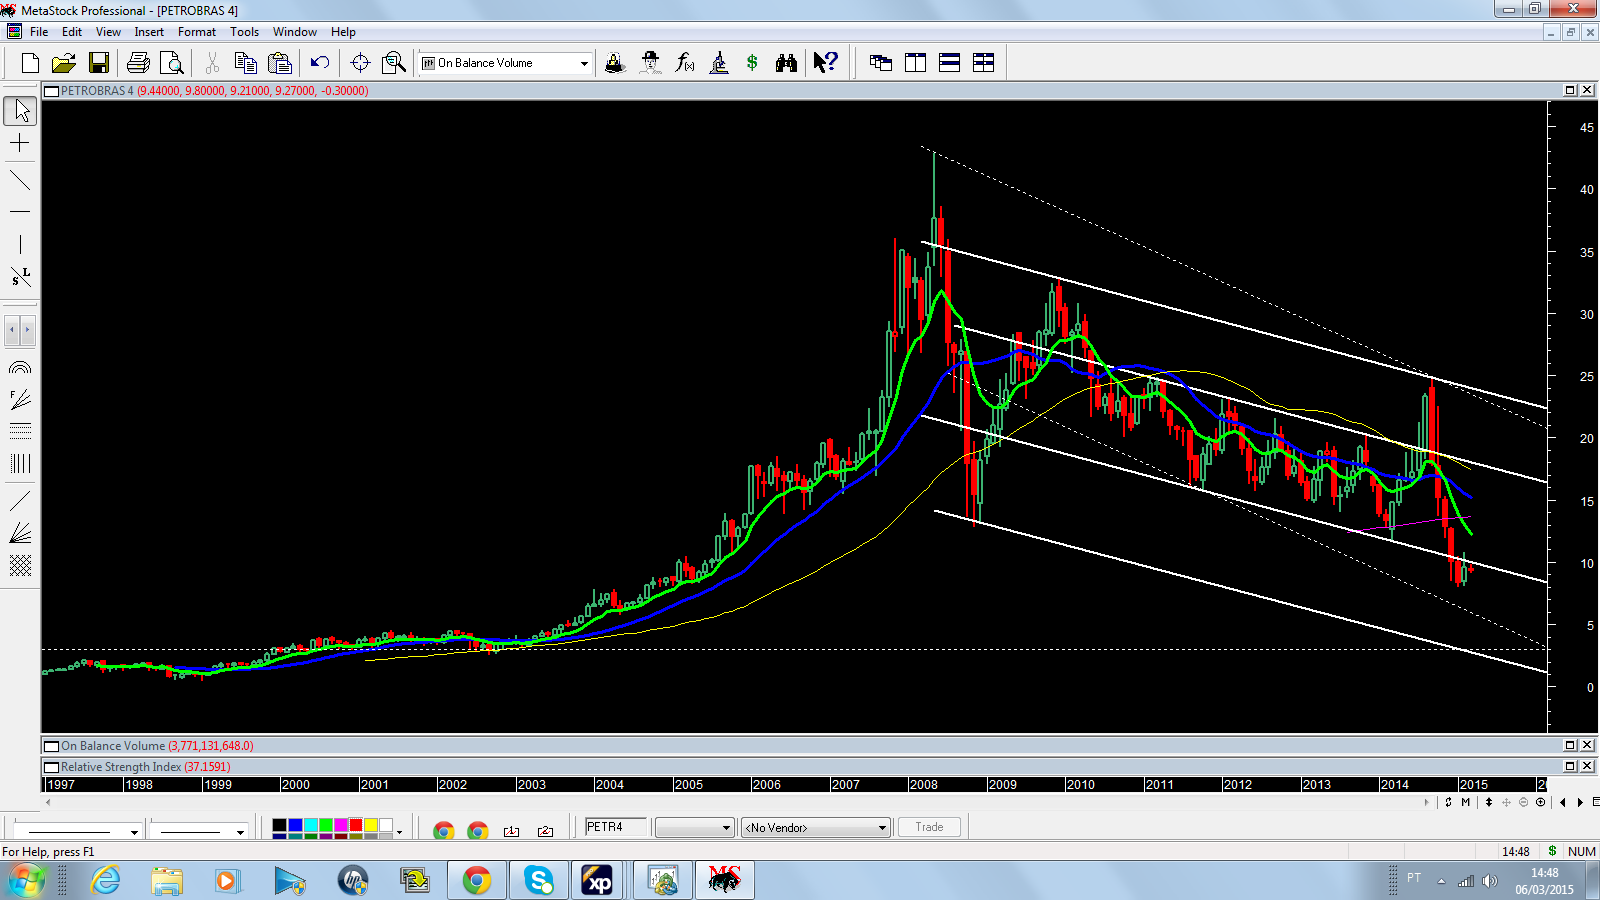Choose the crosshairs plus tool in the left palette

20,144
